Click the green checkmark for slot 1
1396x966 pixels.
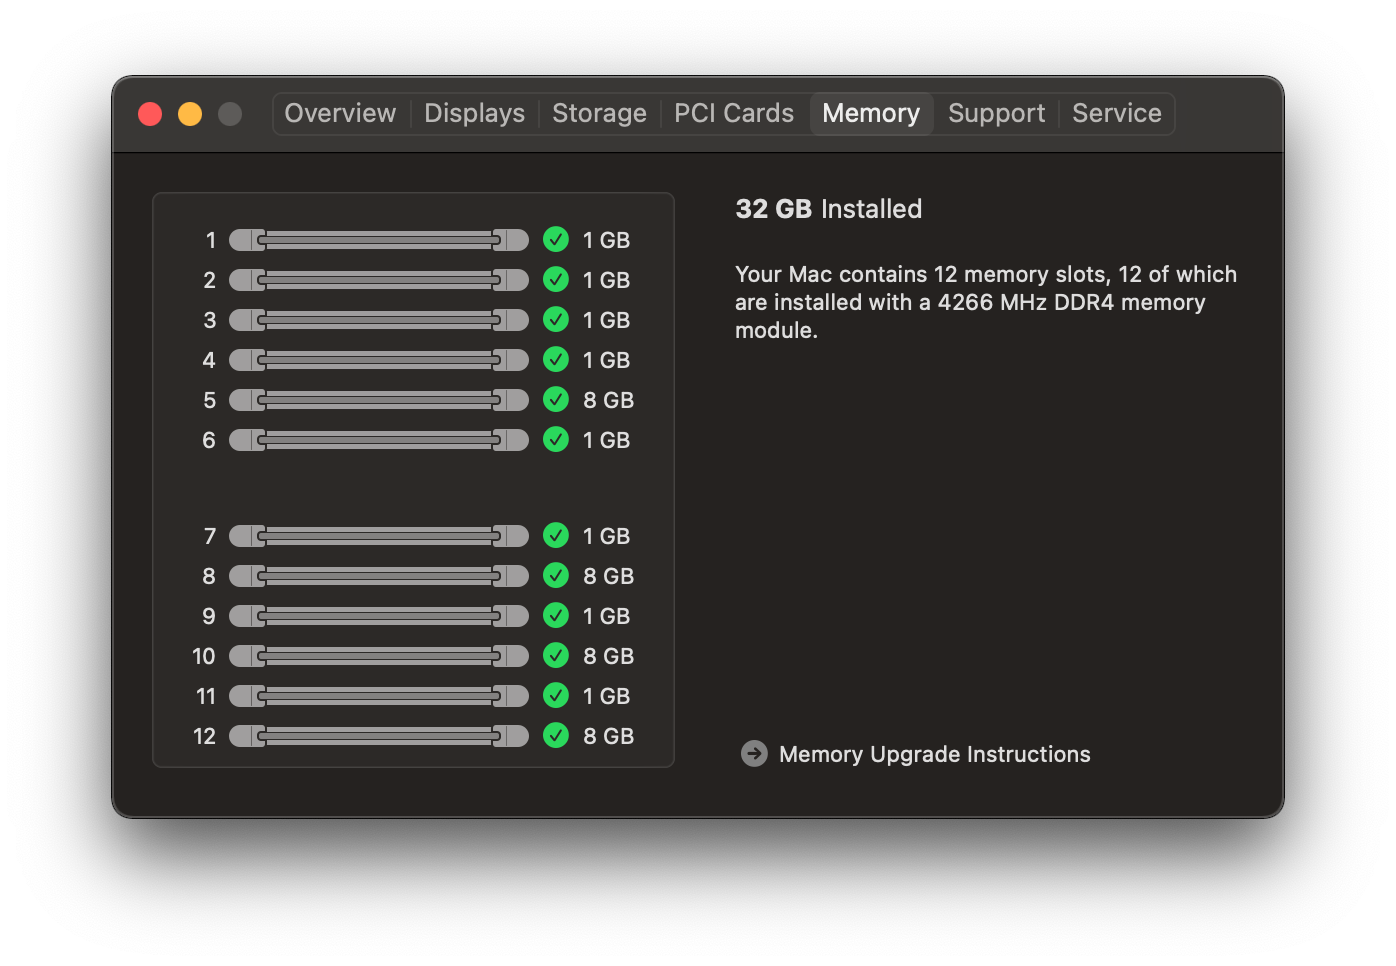556,240
